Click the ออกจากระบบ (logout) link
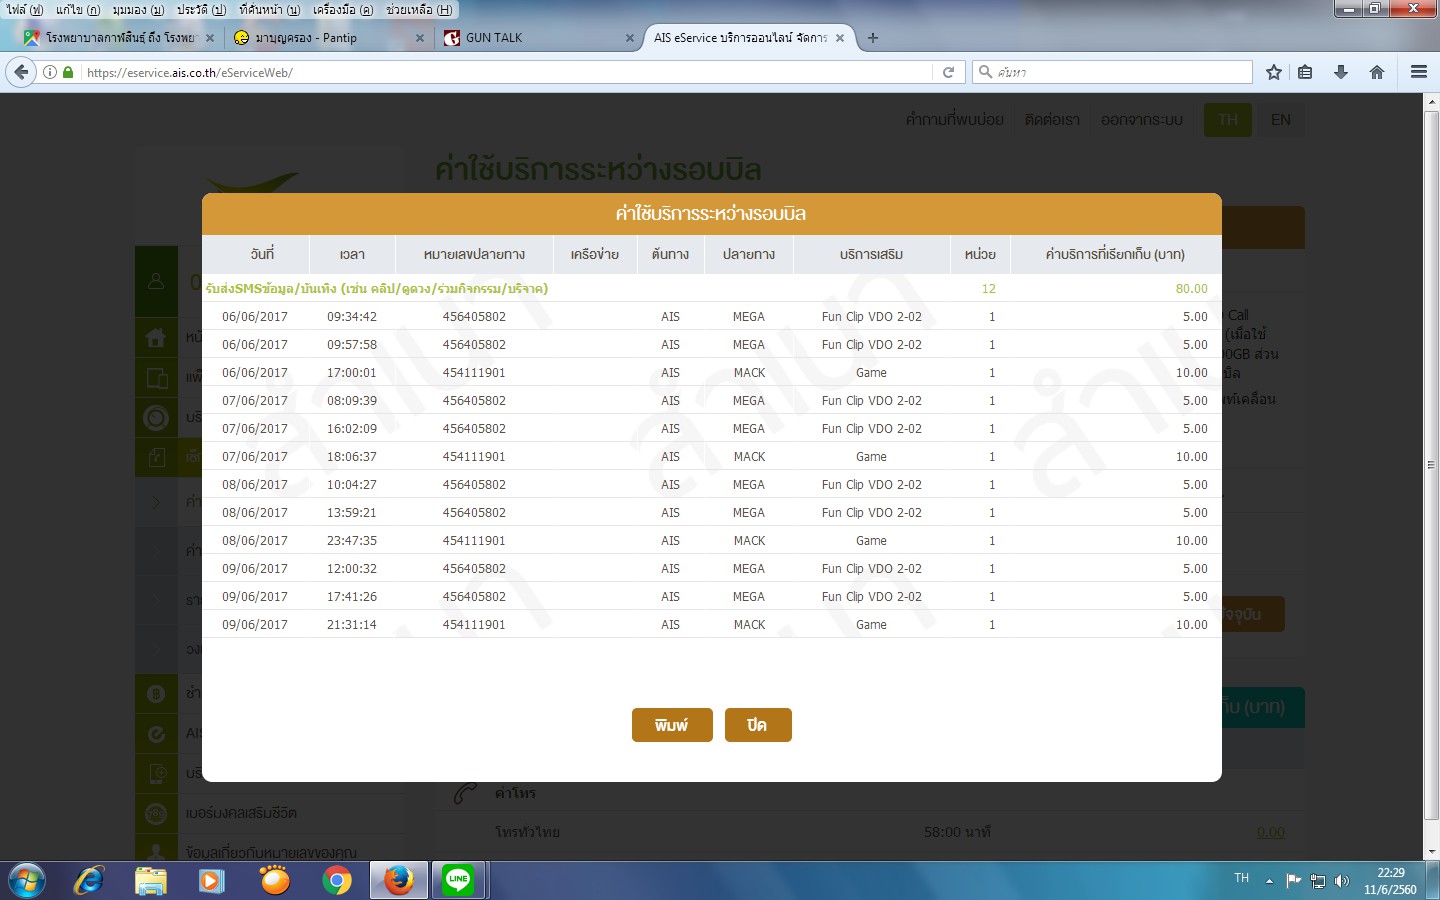Viewport: 1440px width, 900px height. [1142, 120]
